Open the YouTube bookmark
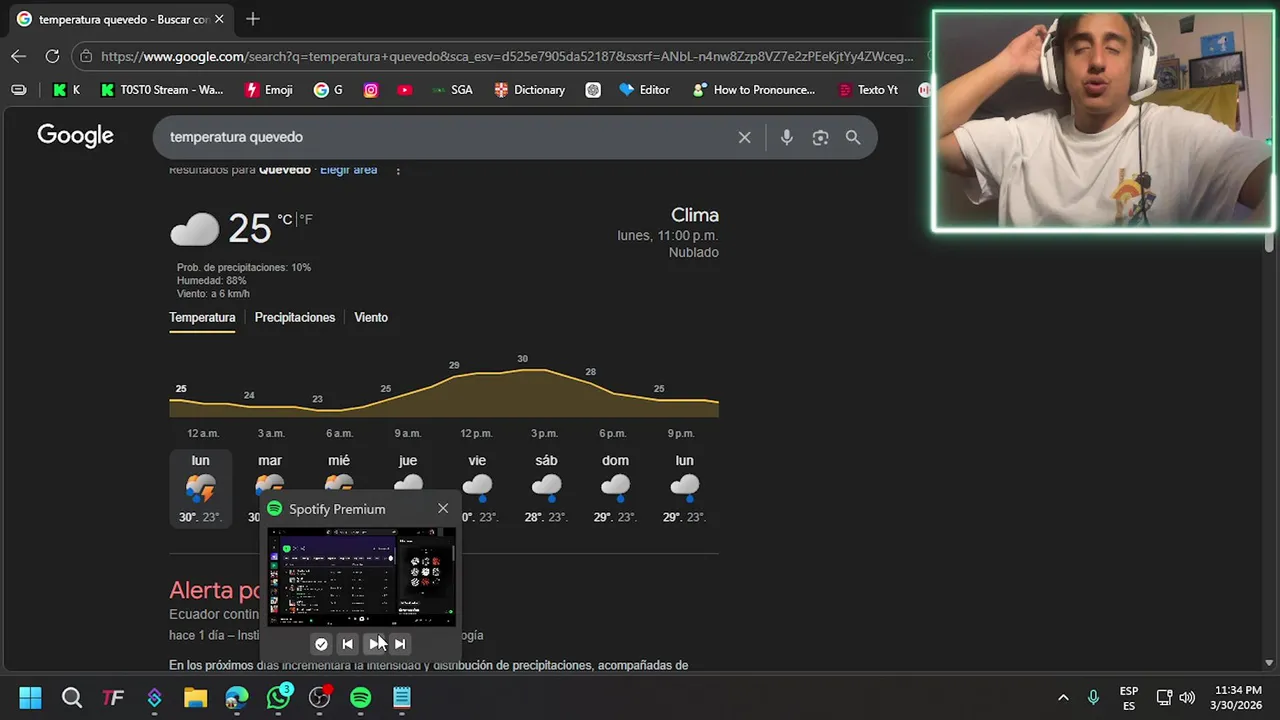 (404, 90)
